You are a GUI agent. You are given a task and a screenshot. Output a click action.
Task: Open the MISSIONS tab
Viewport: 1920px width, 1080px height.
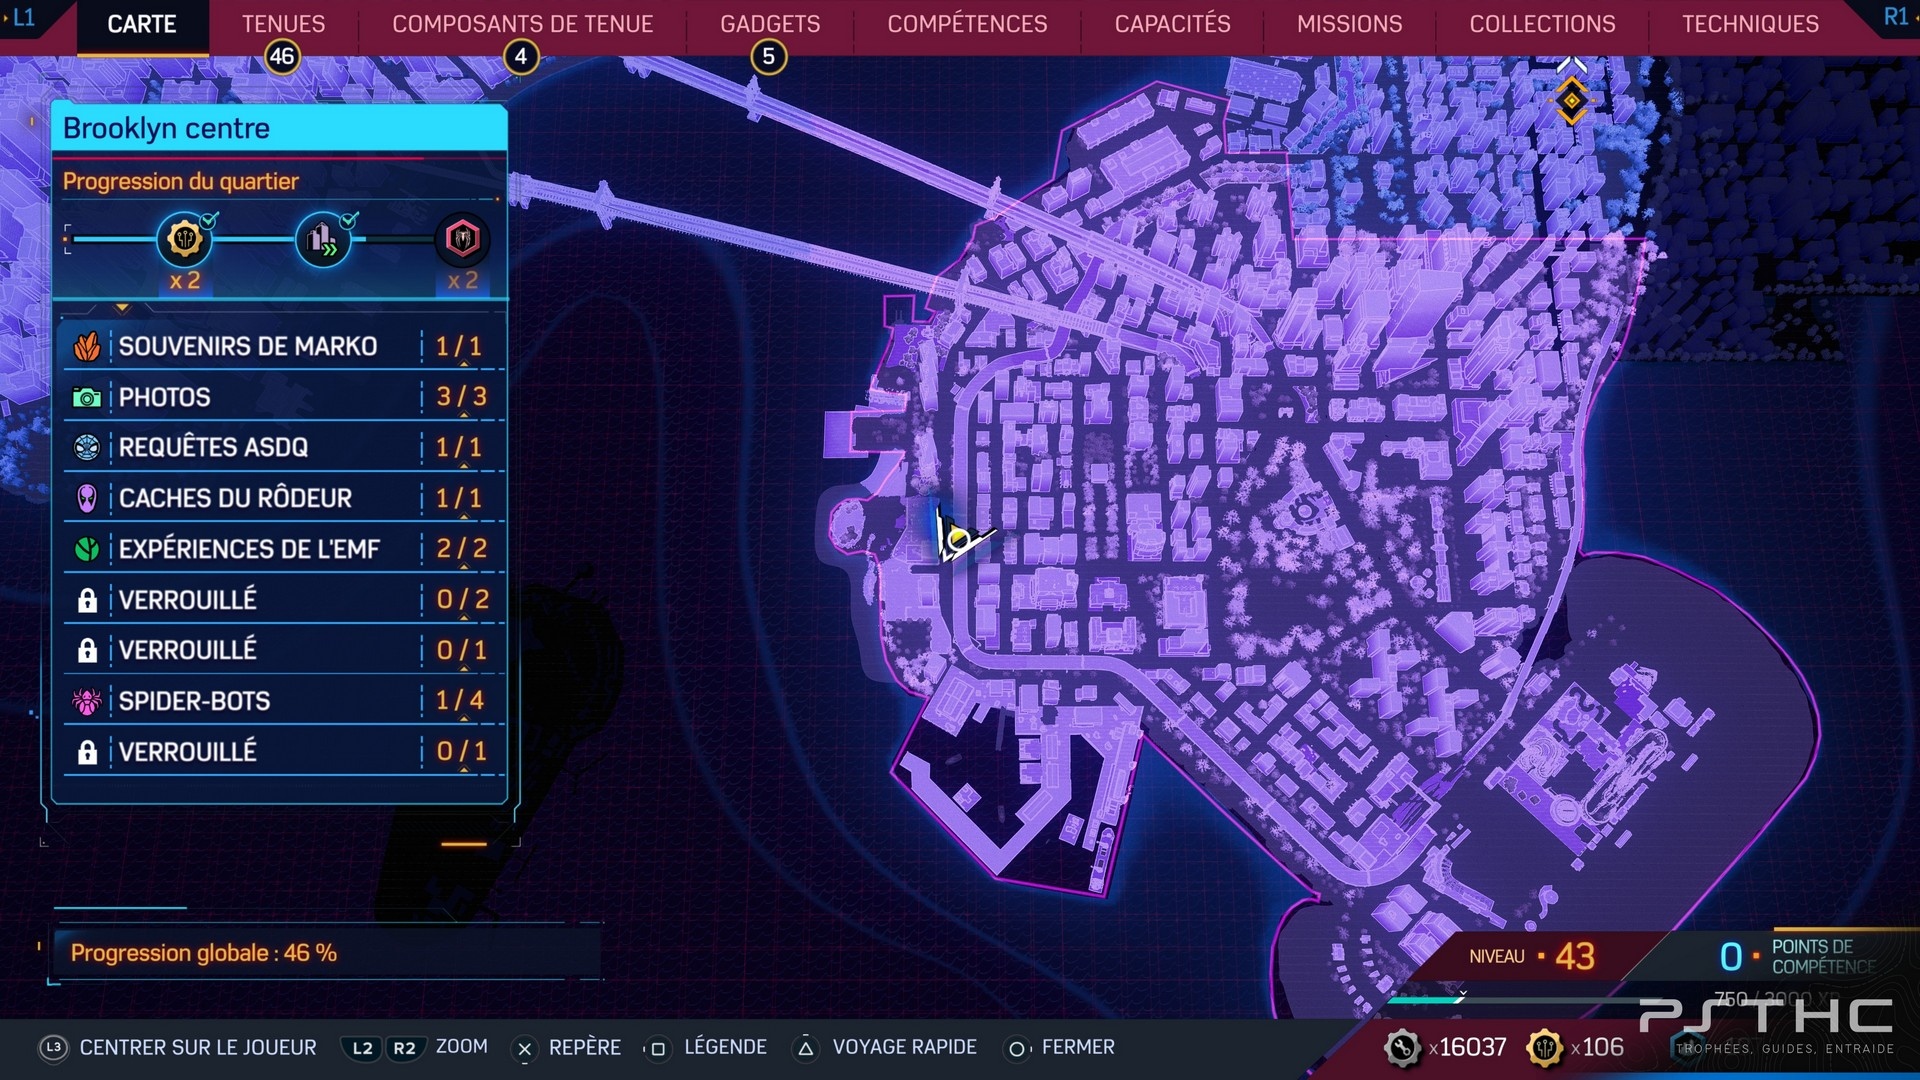1349,24
